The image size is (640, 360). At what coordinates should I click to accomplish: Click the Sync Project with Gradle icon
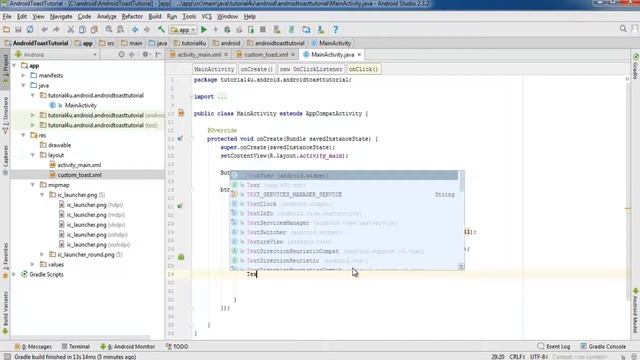pos(291,29)
